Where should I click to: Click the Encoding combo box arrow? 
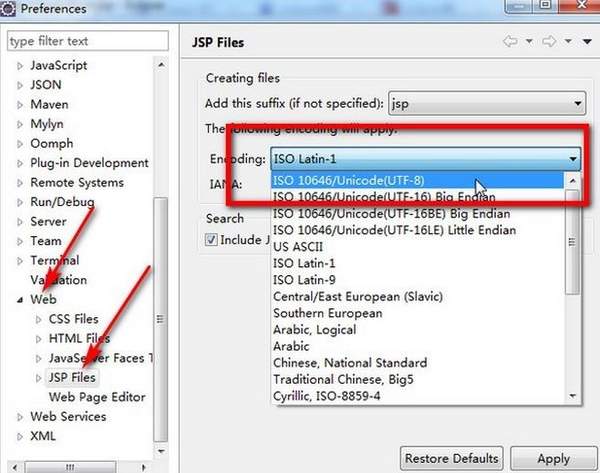(572, 159)
